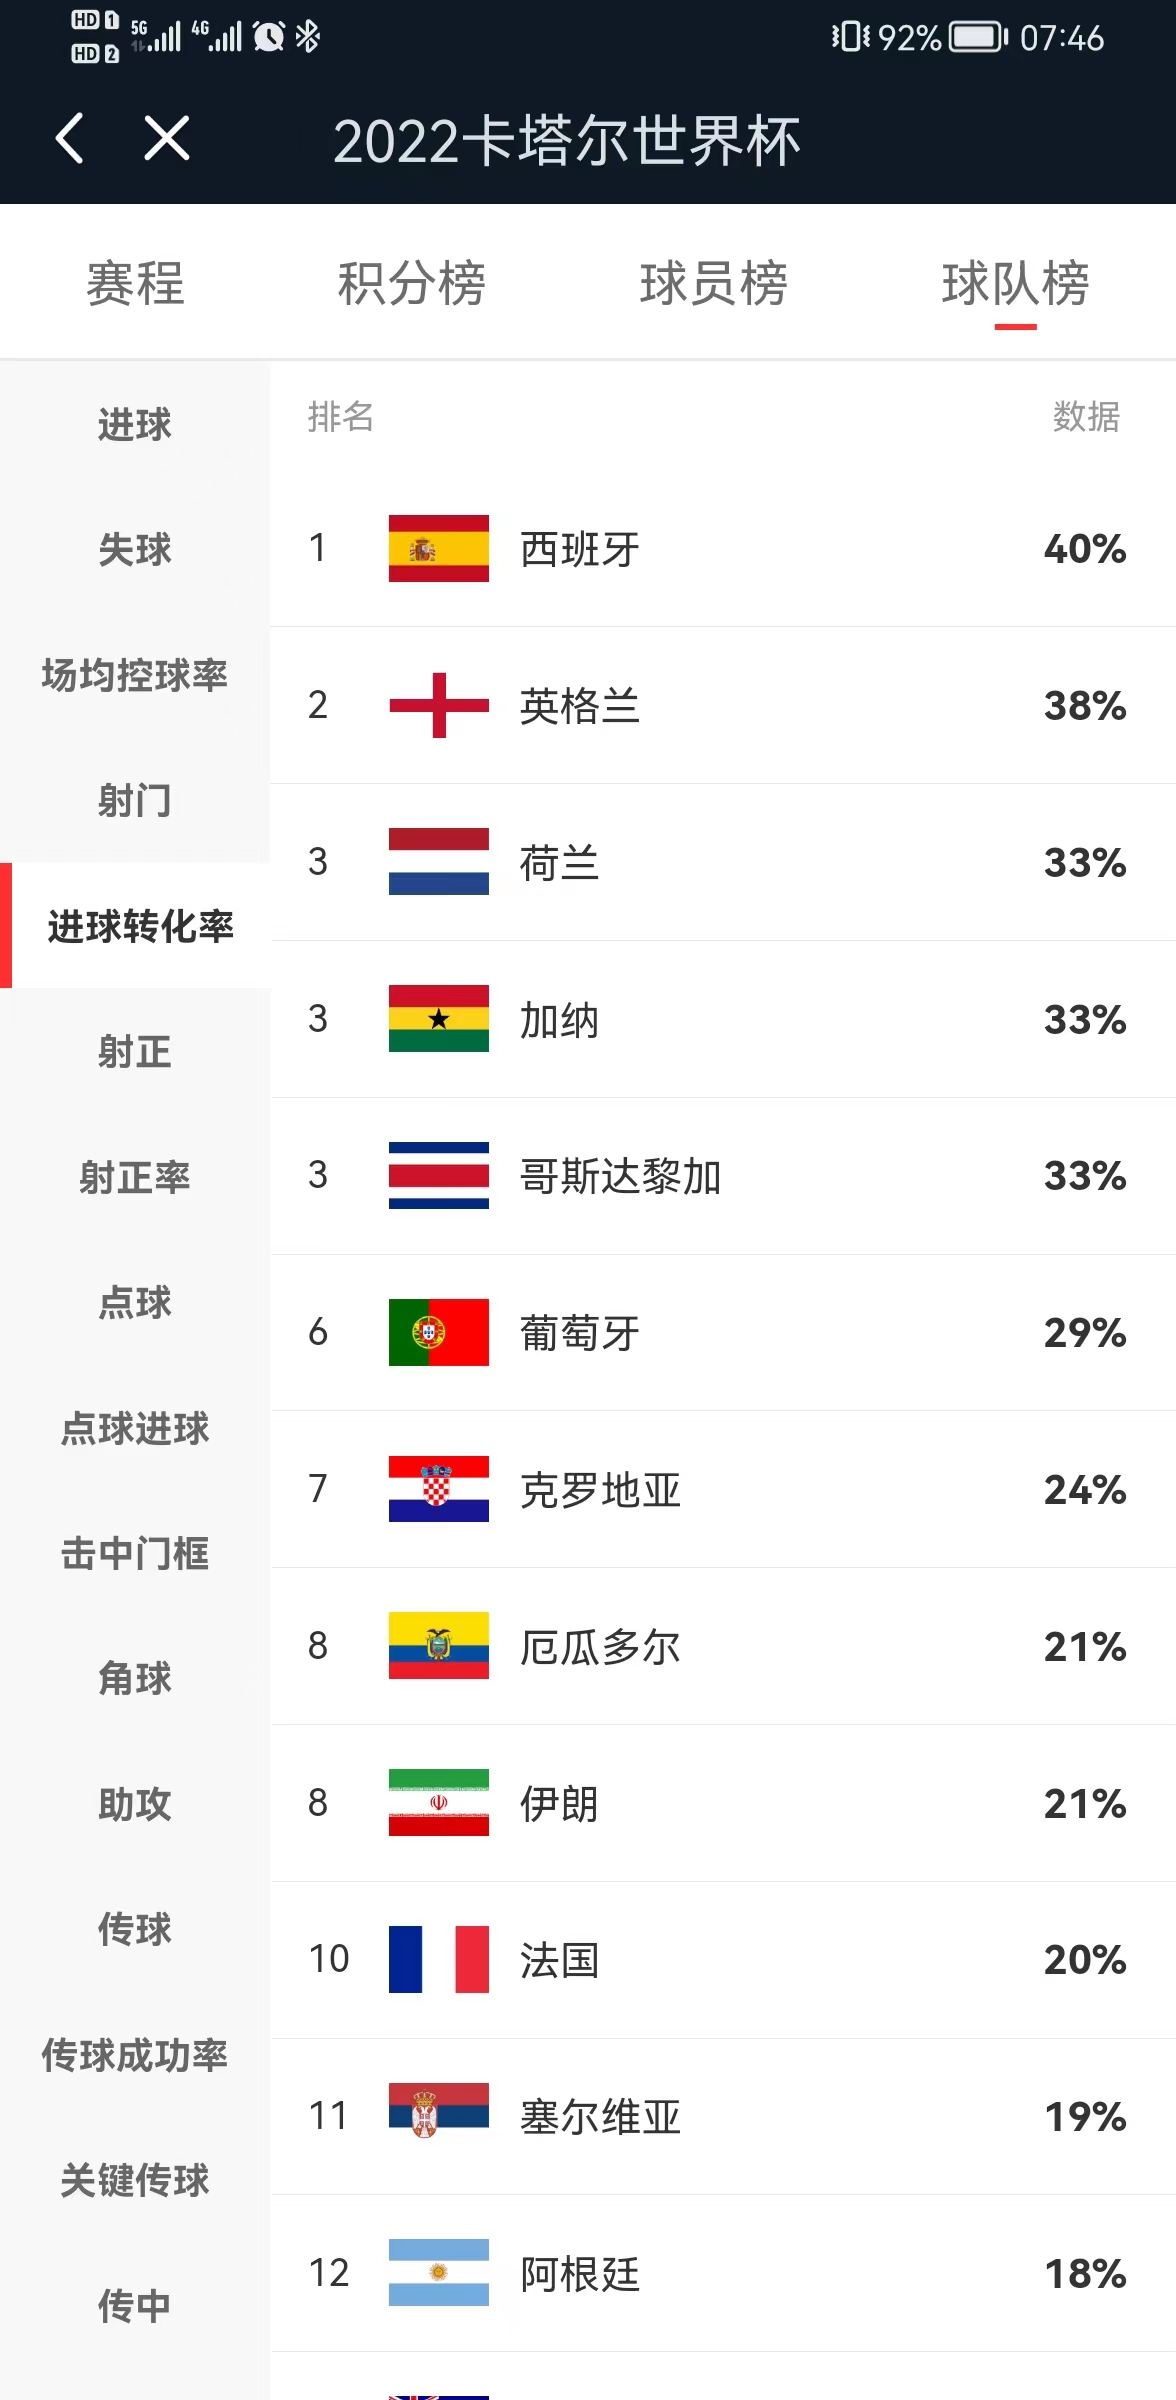This screenshot has width=1176, height=2400.
Task: Click the Croatia flag icon
Action: point(438,1490)
